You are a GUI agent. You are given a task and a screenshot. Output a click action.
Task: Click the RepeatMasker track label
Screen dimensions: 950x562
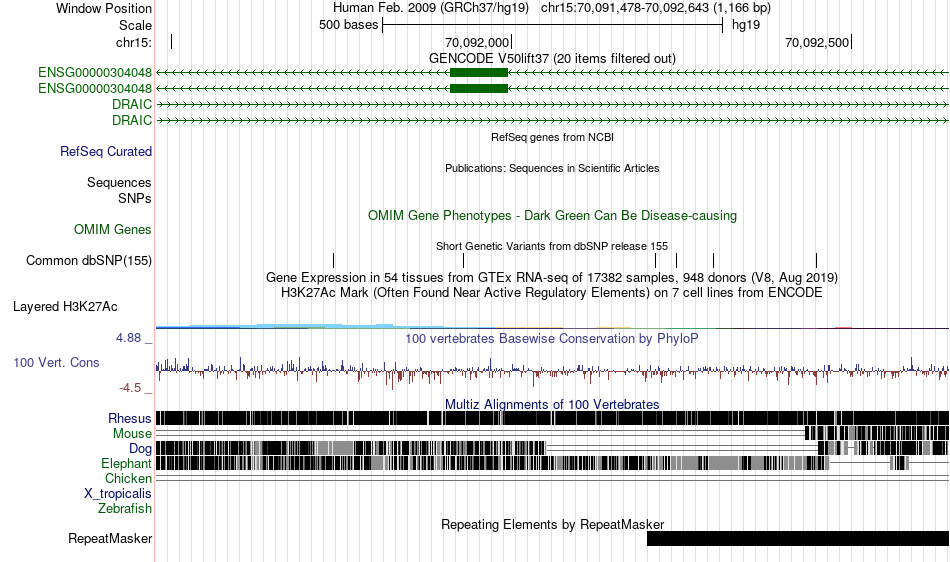tap(110, 538)
